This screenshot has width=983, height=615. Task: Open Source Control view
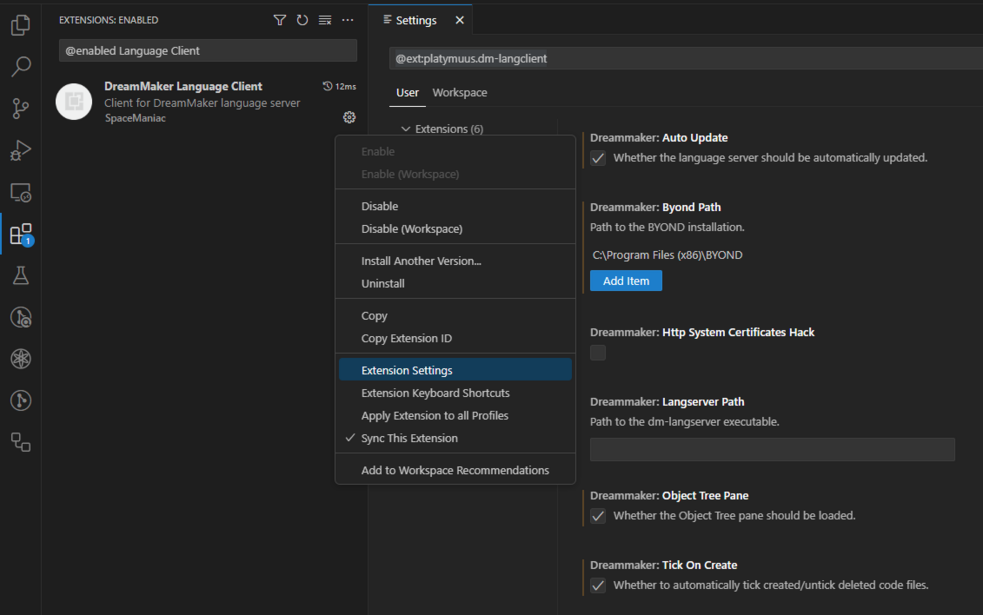pyautogui.click(x=20, y=108)
